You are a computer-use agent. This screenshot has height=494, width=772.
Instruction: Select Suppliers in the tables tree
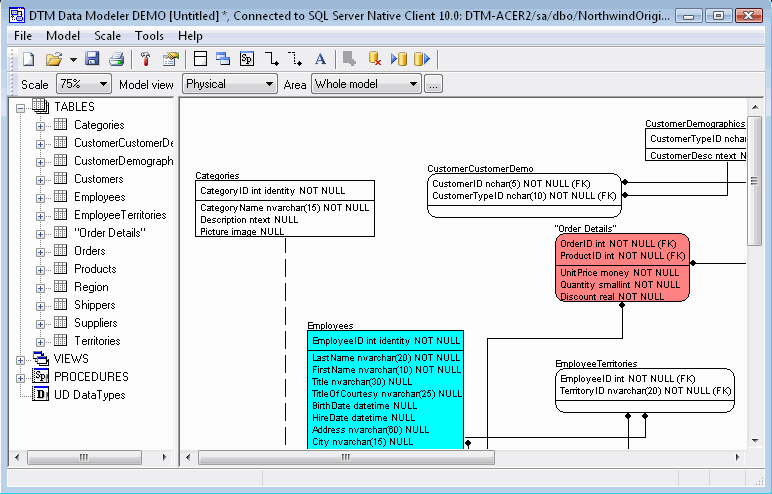[x=96, y=323]
